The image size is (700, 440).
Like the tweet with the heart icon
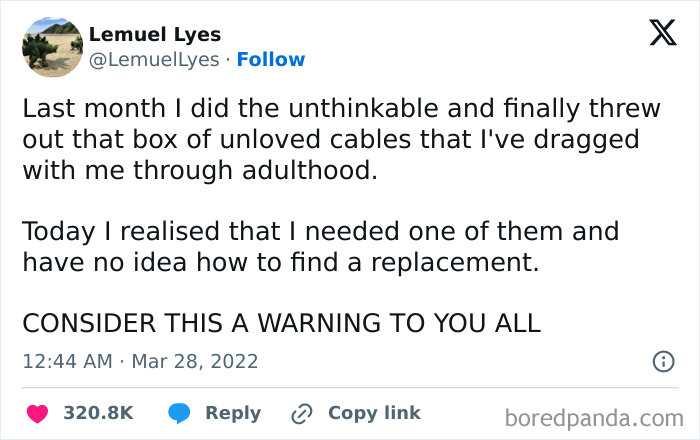(36, 413)
